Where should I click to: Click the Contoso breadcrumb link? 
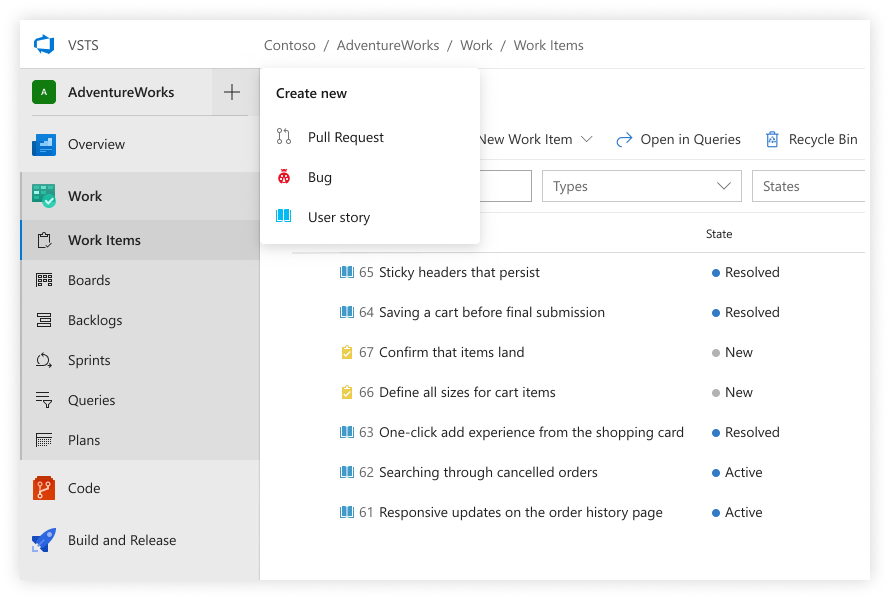289,45
